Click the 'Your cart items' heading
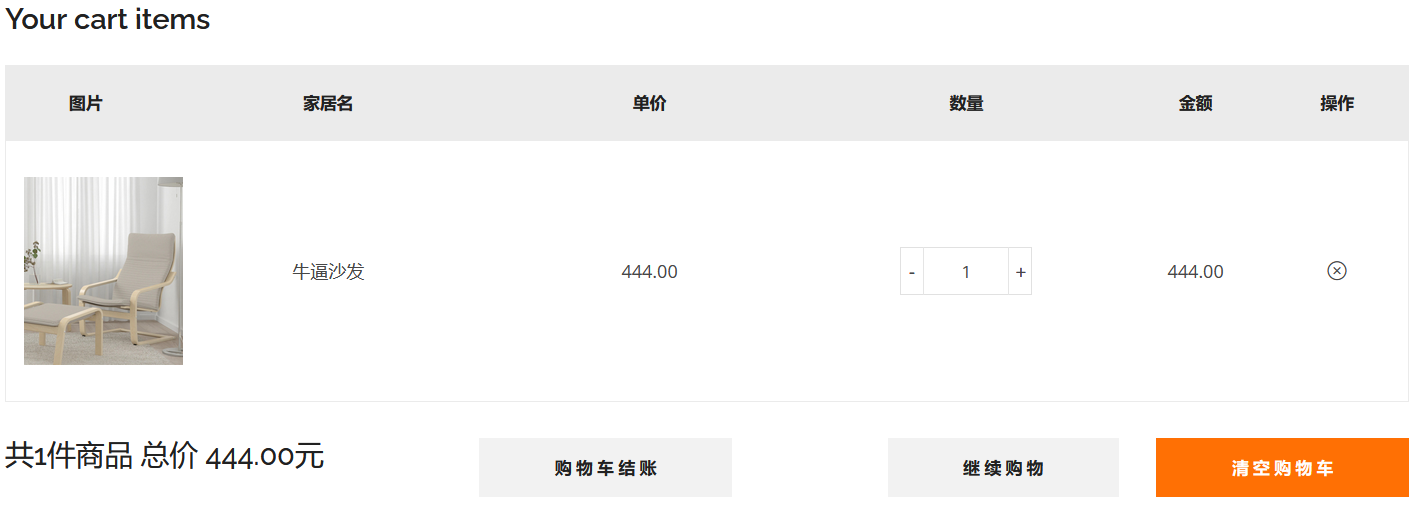 click(108, 20)
